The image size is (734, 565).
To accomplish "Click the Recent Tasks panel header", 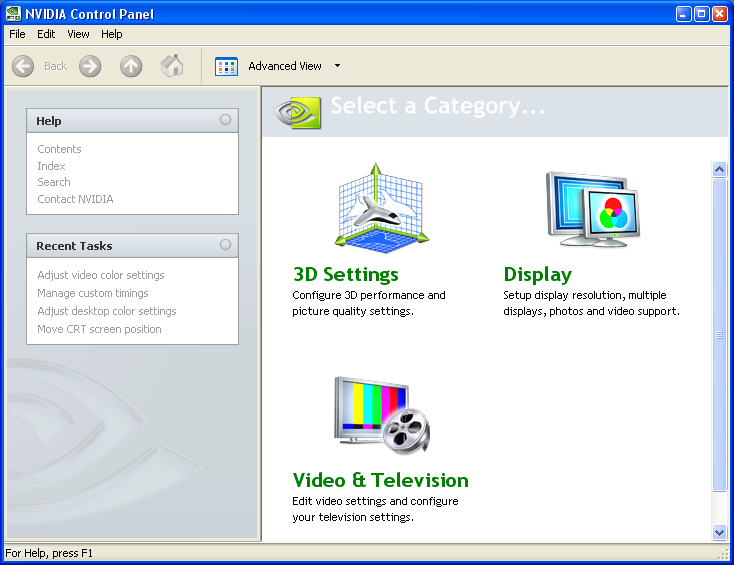I will pyautogui.click(x=132, y=246).
